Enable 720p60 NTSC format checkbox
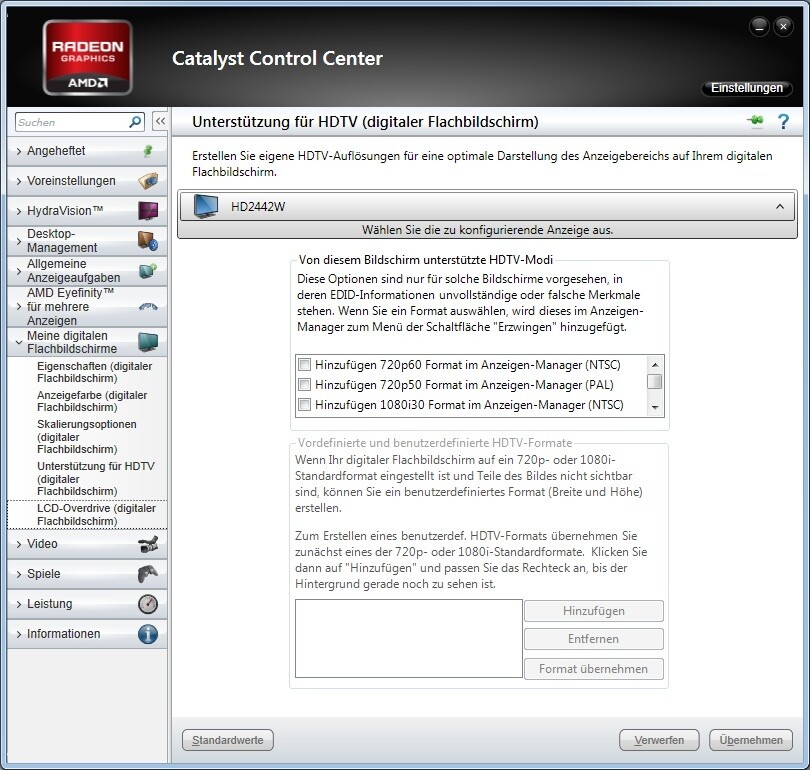The height and width of the screenshot is (770, 810). pos(305,365)
